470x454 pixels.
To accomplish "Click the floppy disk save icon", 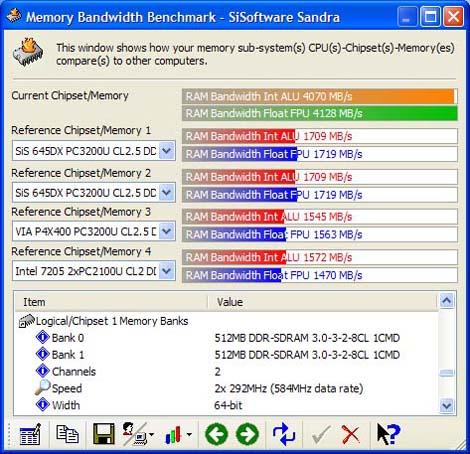I will coord(104,434).
